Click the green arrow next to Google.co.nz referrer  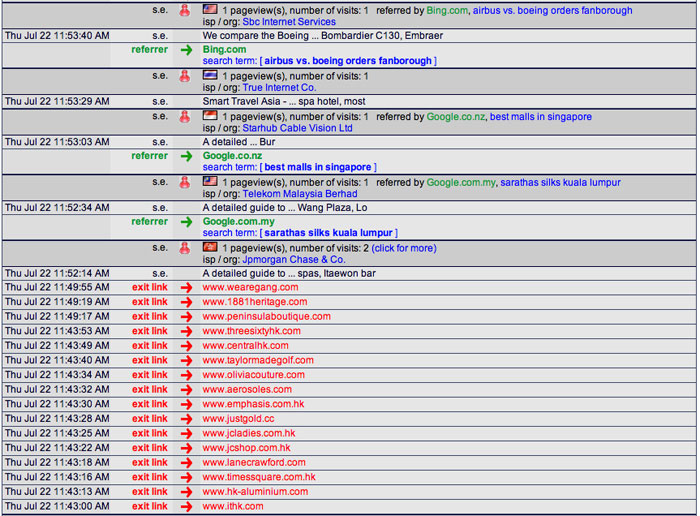pos(186,156)
